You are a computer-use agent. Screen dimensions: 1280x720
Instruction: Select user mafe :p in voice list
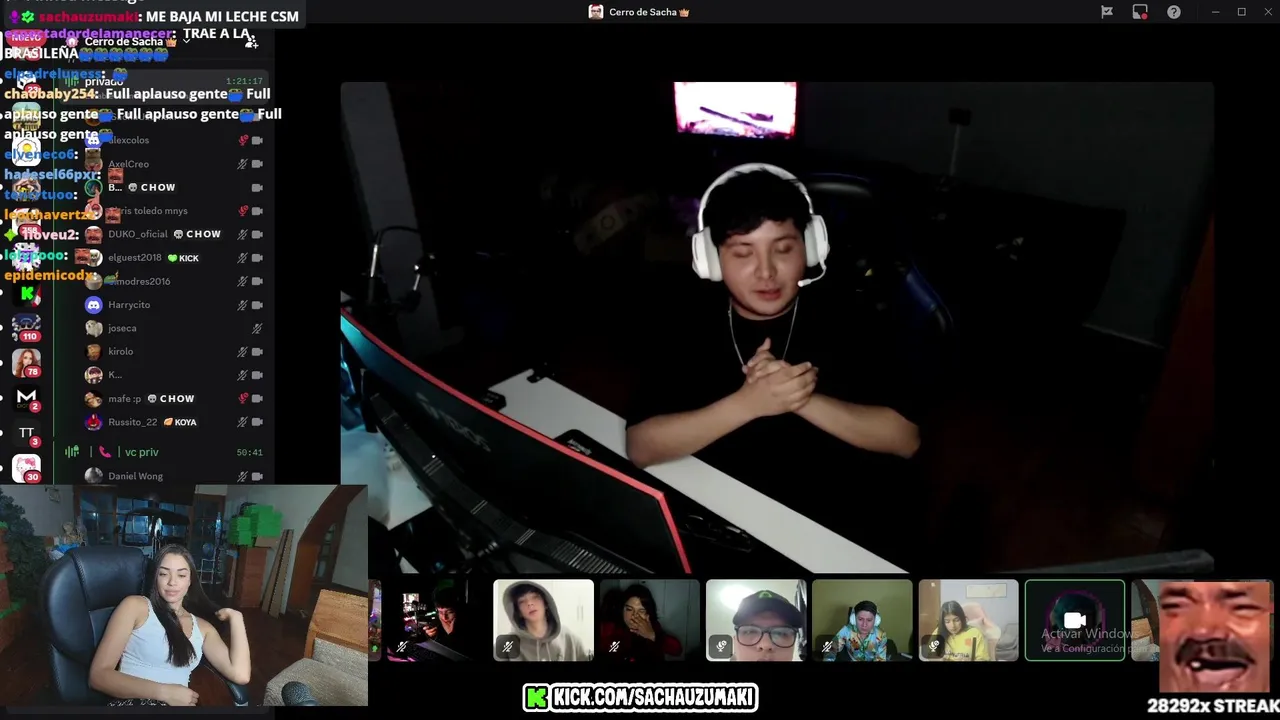[x=124, y=399]
